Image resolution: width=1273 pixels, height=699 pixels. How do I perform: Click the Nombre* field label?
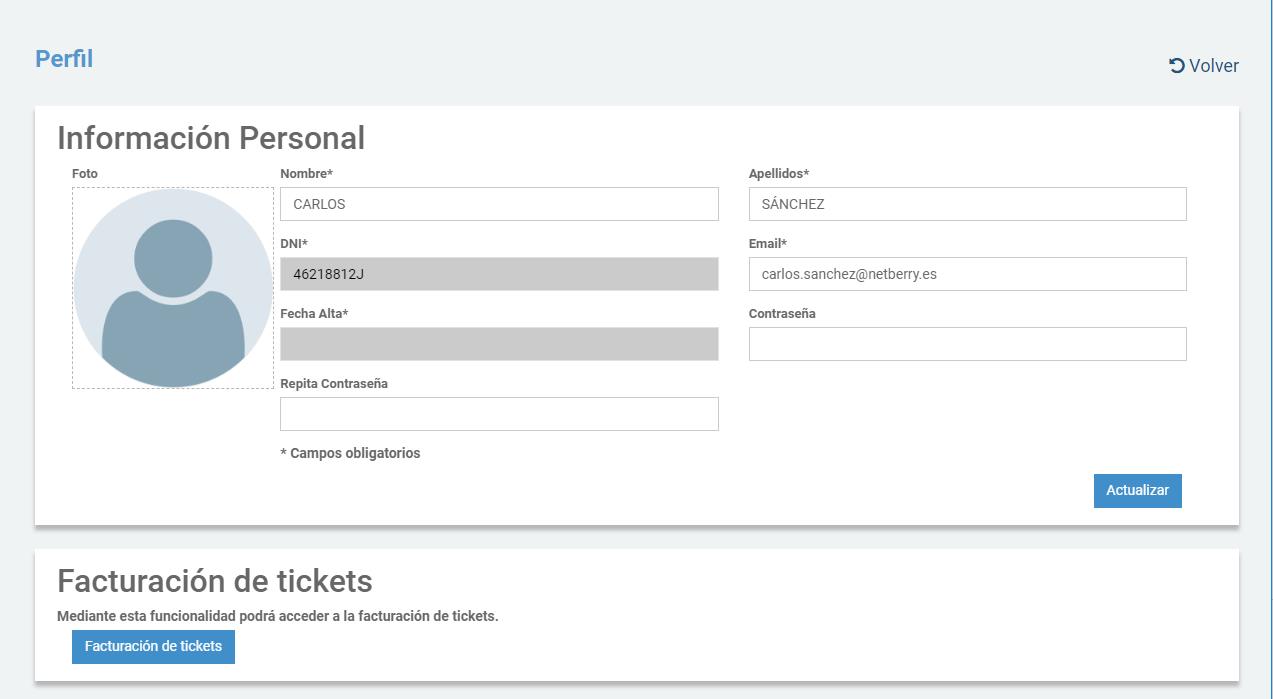coord(306,174)
